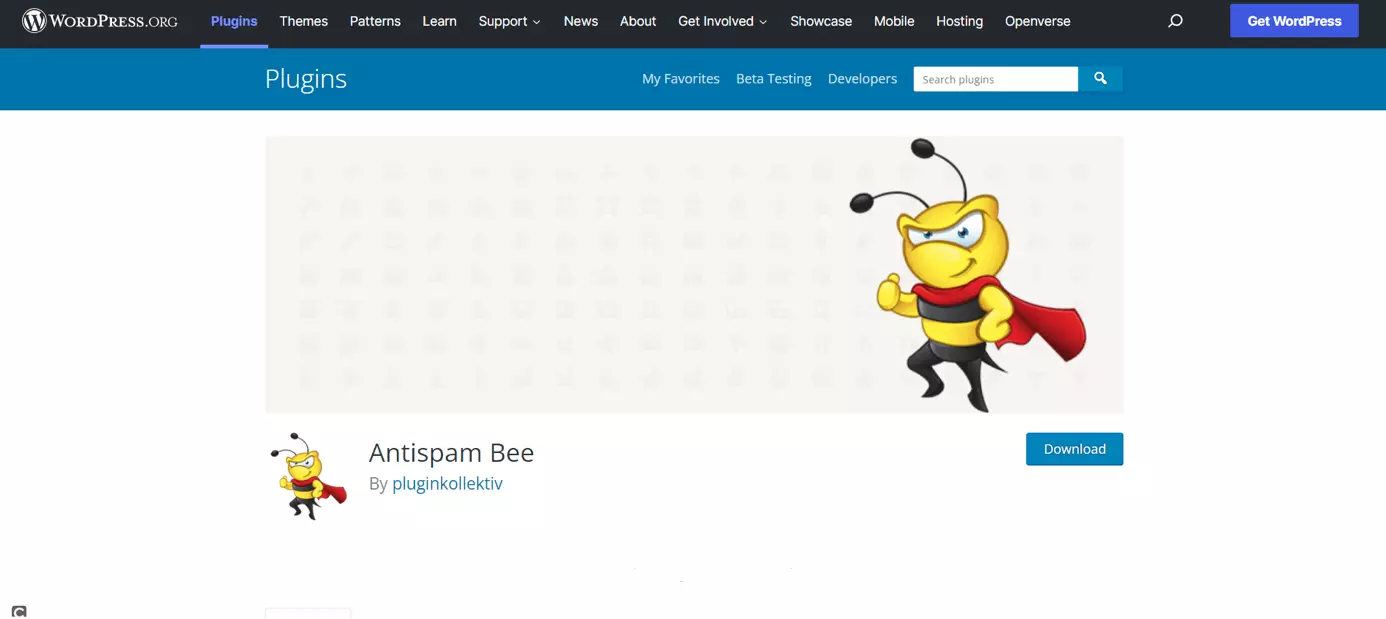Screen dimensions: 1386x619
Task: Focus the Search plugins input field
Action: (995, 79)
